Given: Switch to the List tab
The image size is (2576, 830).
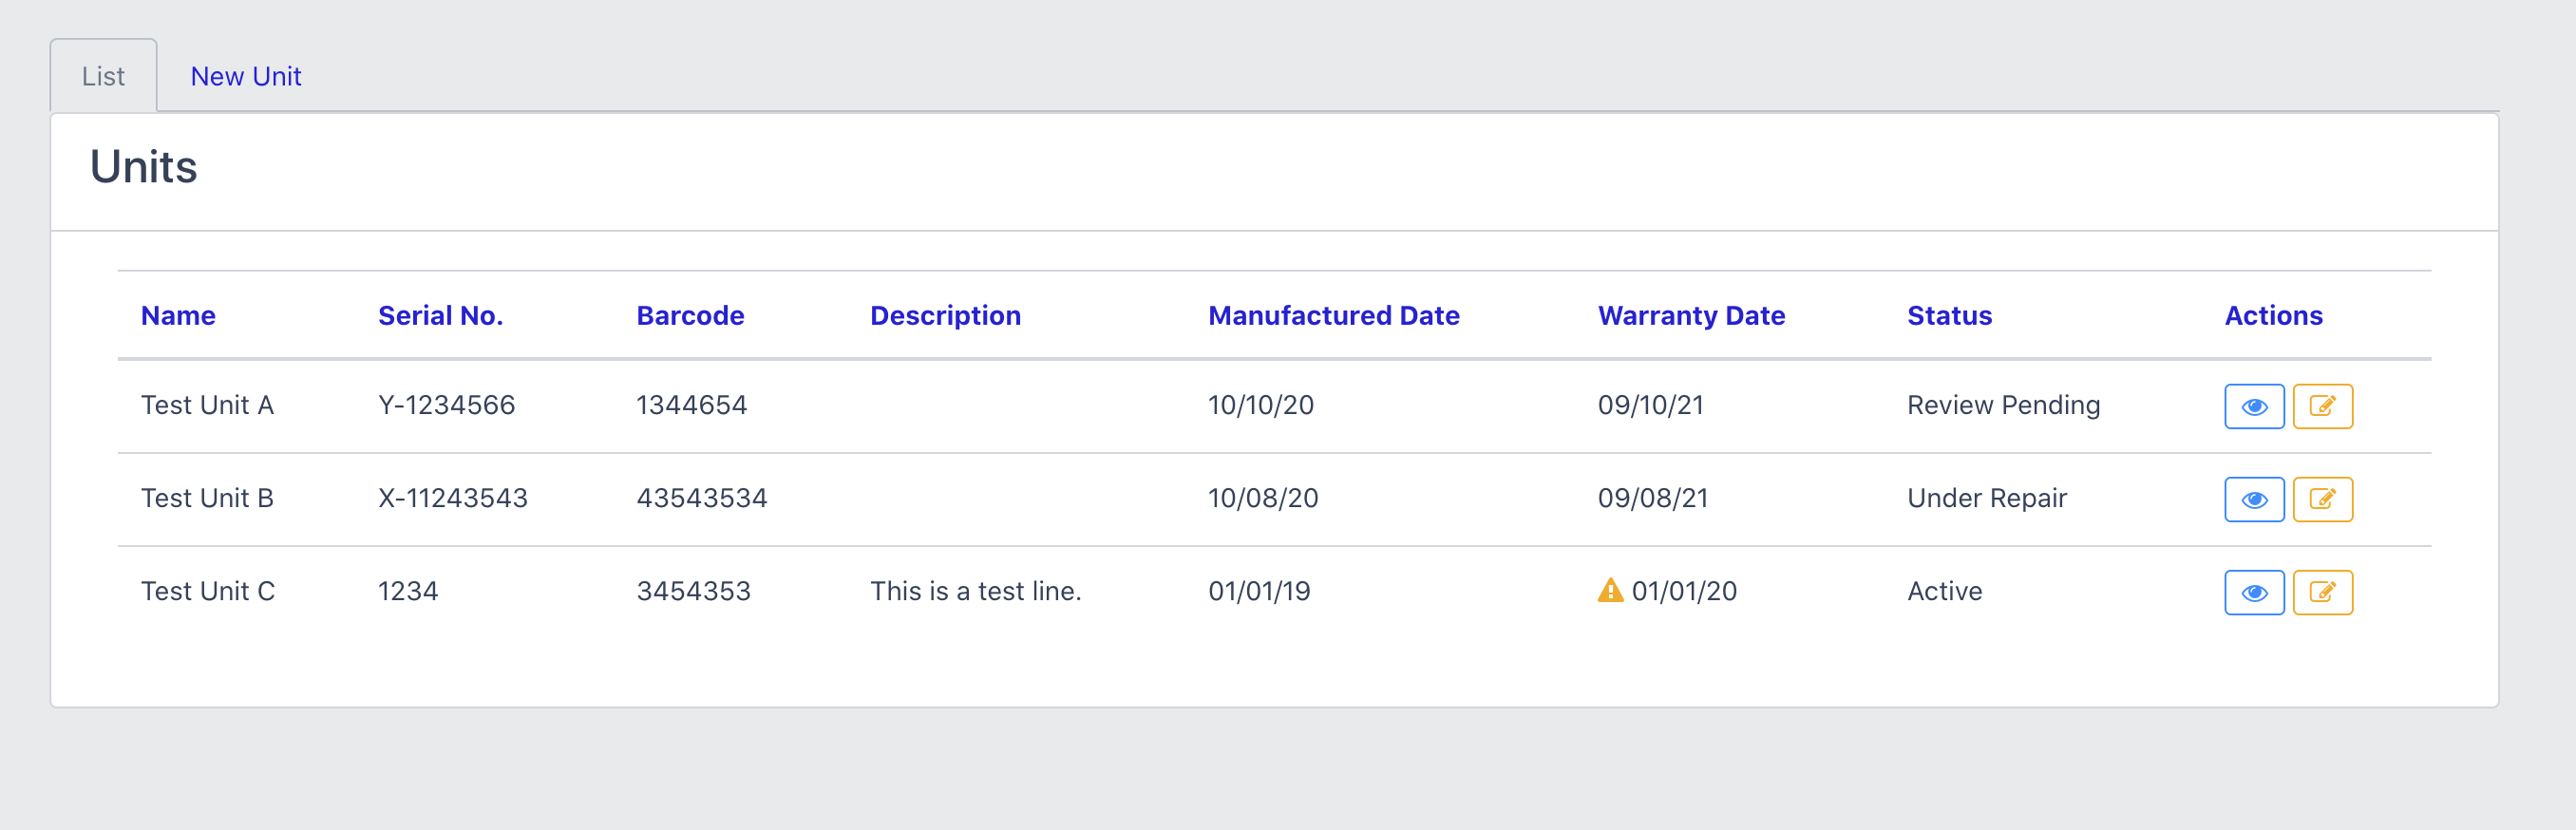Looking at the screenshot, I should click(103, 76).
